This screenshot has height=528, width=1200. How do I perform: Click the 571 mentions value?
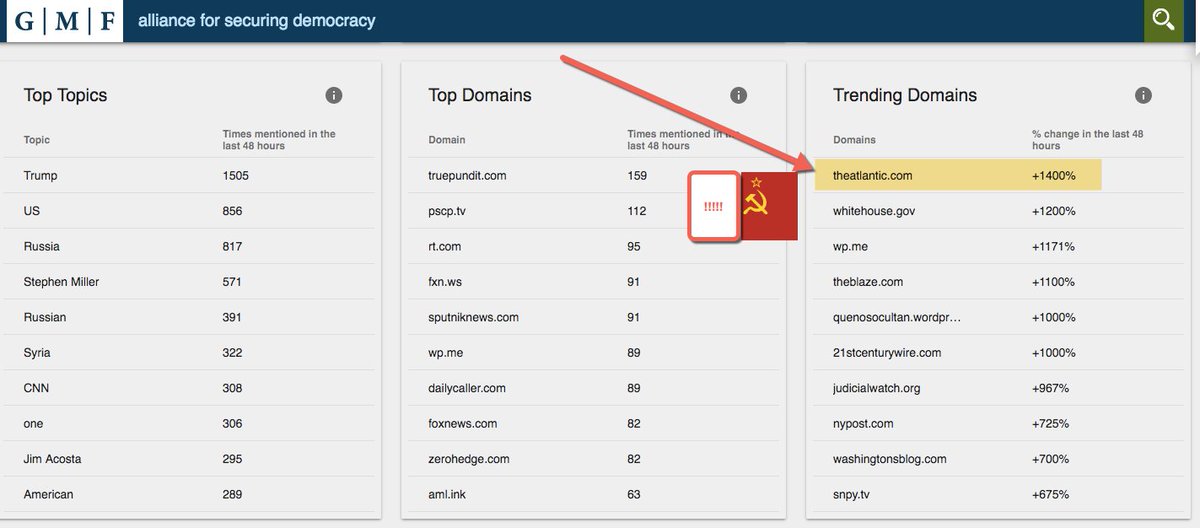point(232,282)
